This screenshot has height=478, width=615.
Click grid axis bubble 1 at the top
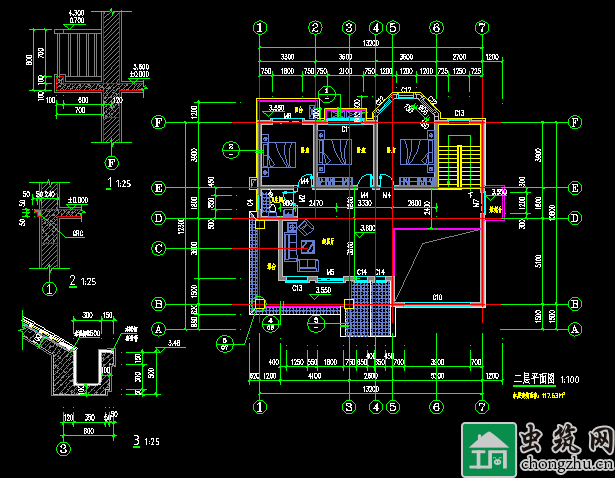pos(260,28)
